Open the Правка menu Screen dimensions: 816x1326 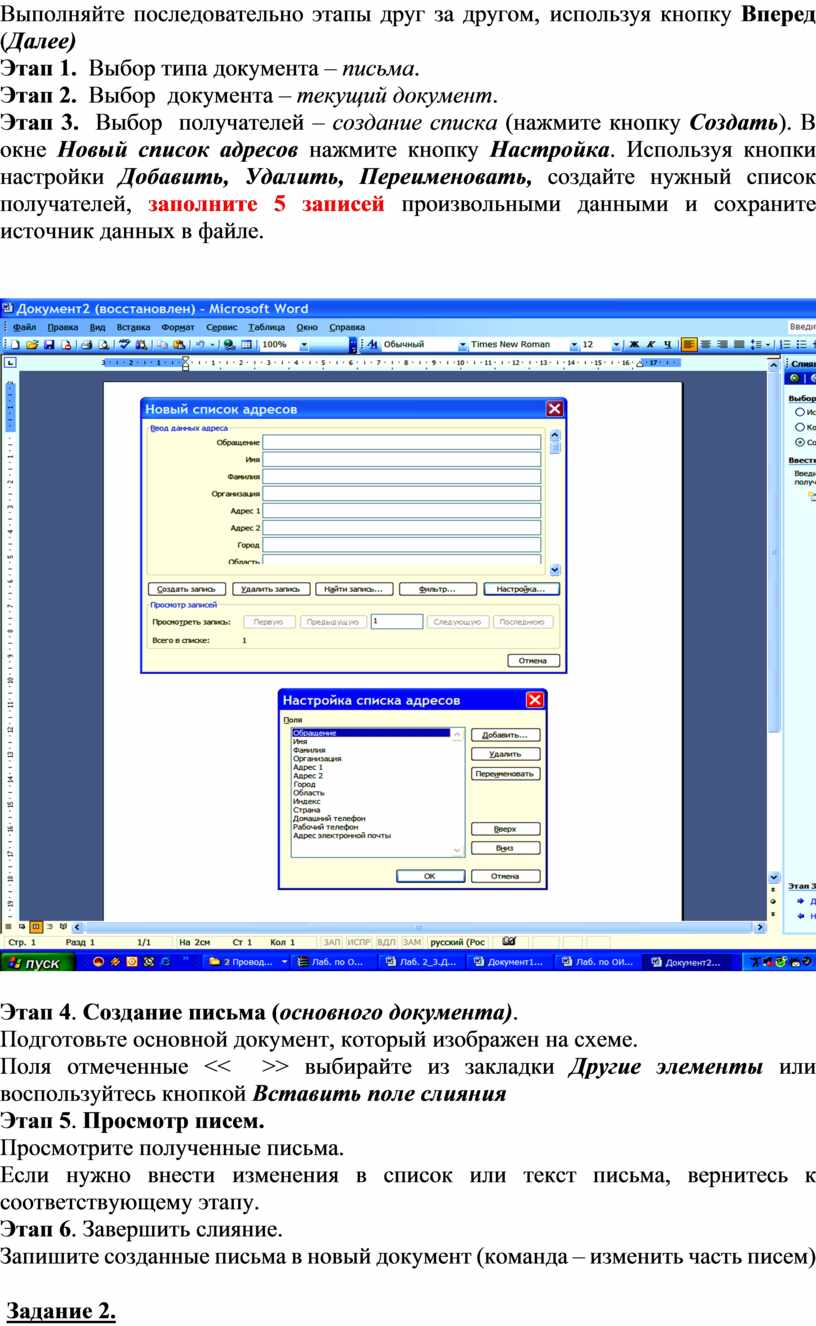(x=62, y=327)
